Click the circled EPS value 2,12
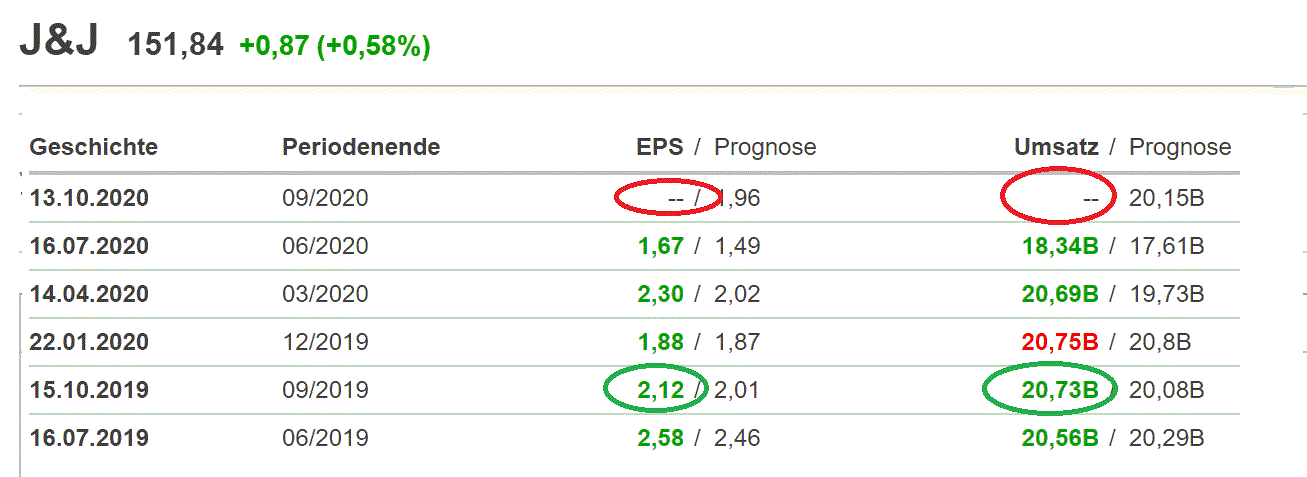Viewport: 1307px width, 477px height. point(659,390)
